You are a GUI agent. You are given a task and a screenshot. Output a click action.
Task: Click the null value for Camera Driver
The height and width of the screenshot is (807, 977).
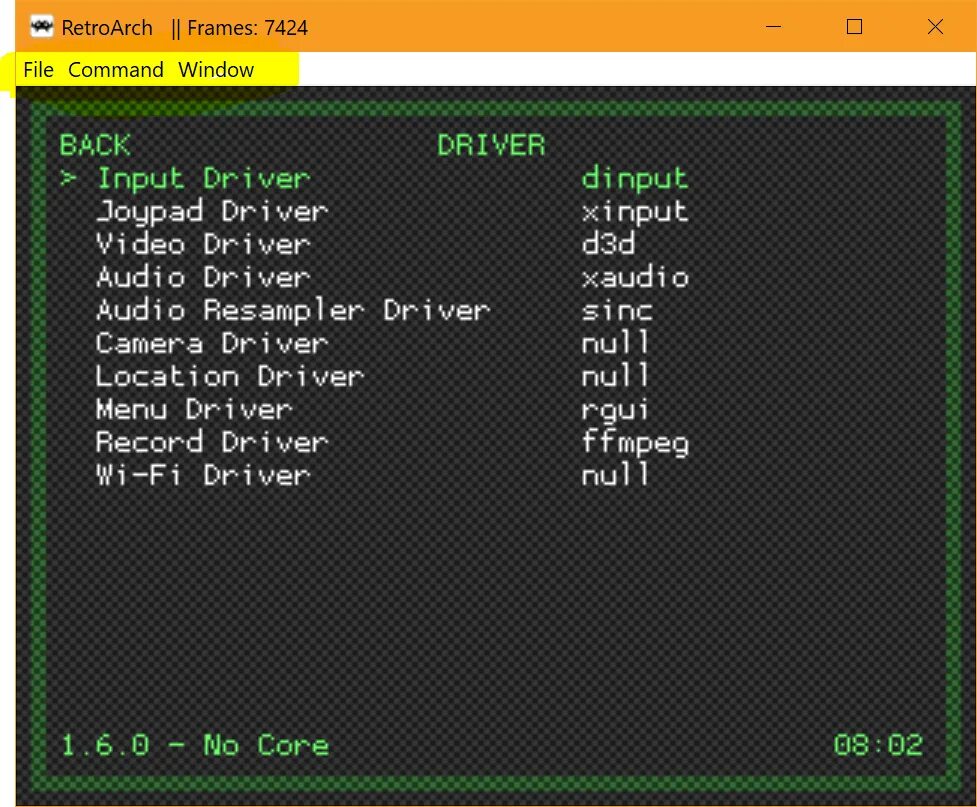pos(616,343)
